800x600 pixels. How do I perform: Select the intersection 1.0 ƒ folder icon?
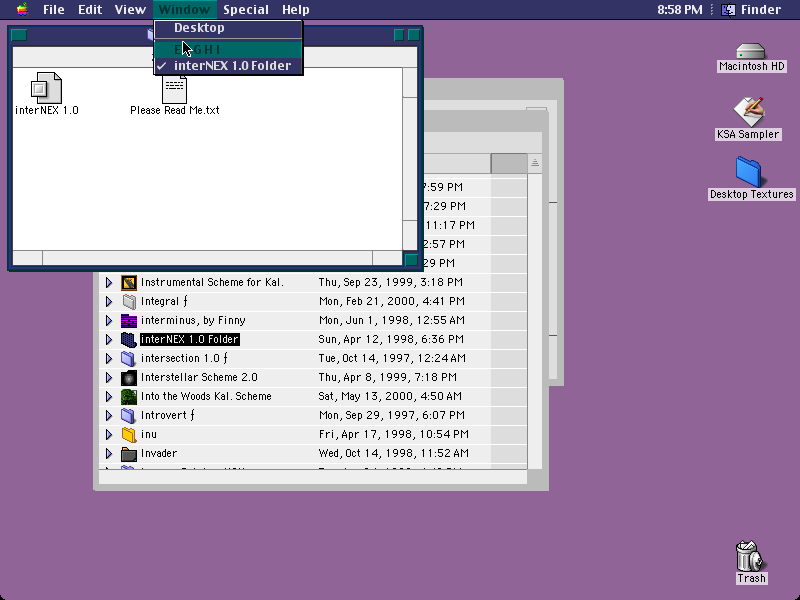[x=129, y=358]
